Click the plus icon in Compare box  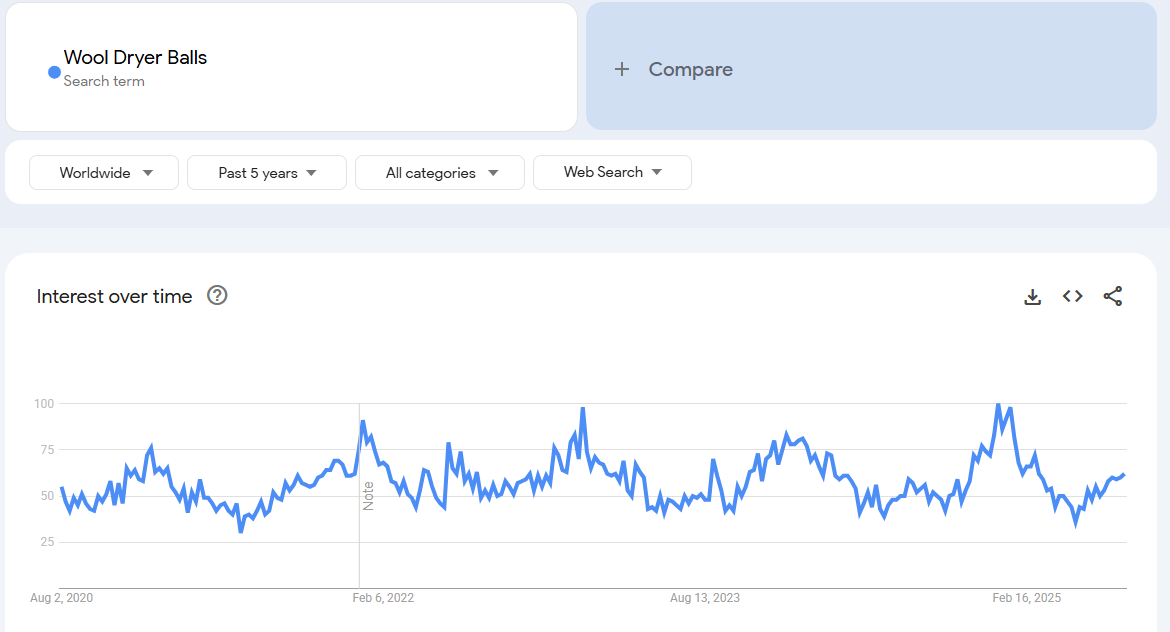pos(622,69)
